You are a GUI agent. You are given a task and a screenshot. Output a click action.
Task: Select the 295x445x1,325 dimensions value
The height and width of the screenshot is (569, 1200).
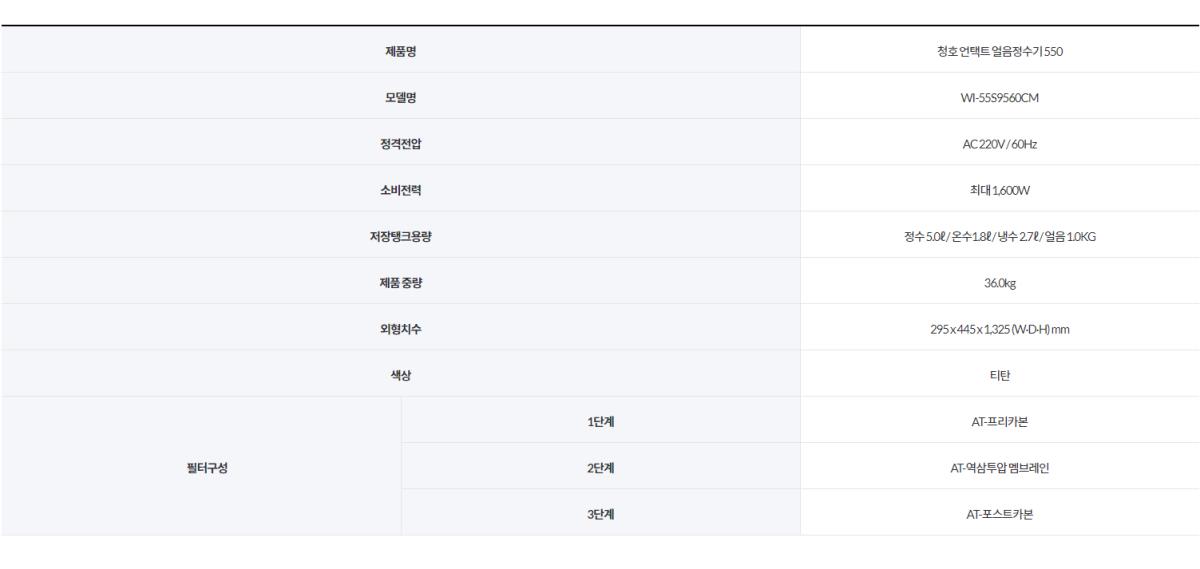coord(999,329)
